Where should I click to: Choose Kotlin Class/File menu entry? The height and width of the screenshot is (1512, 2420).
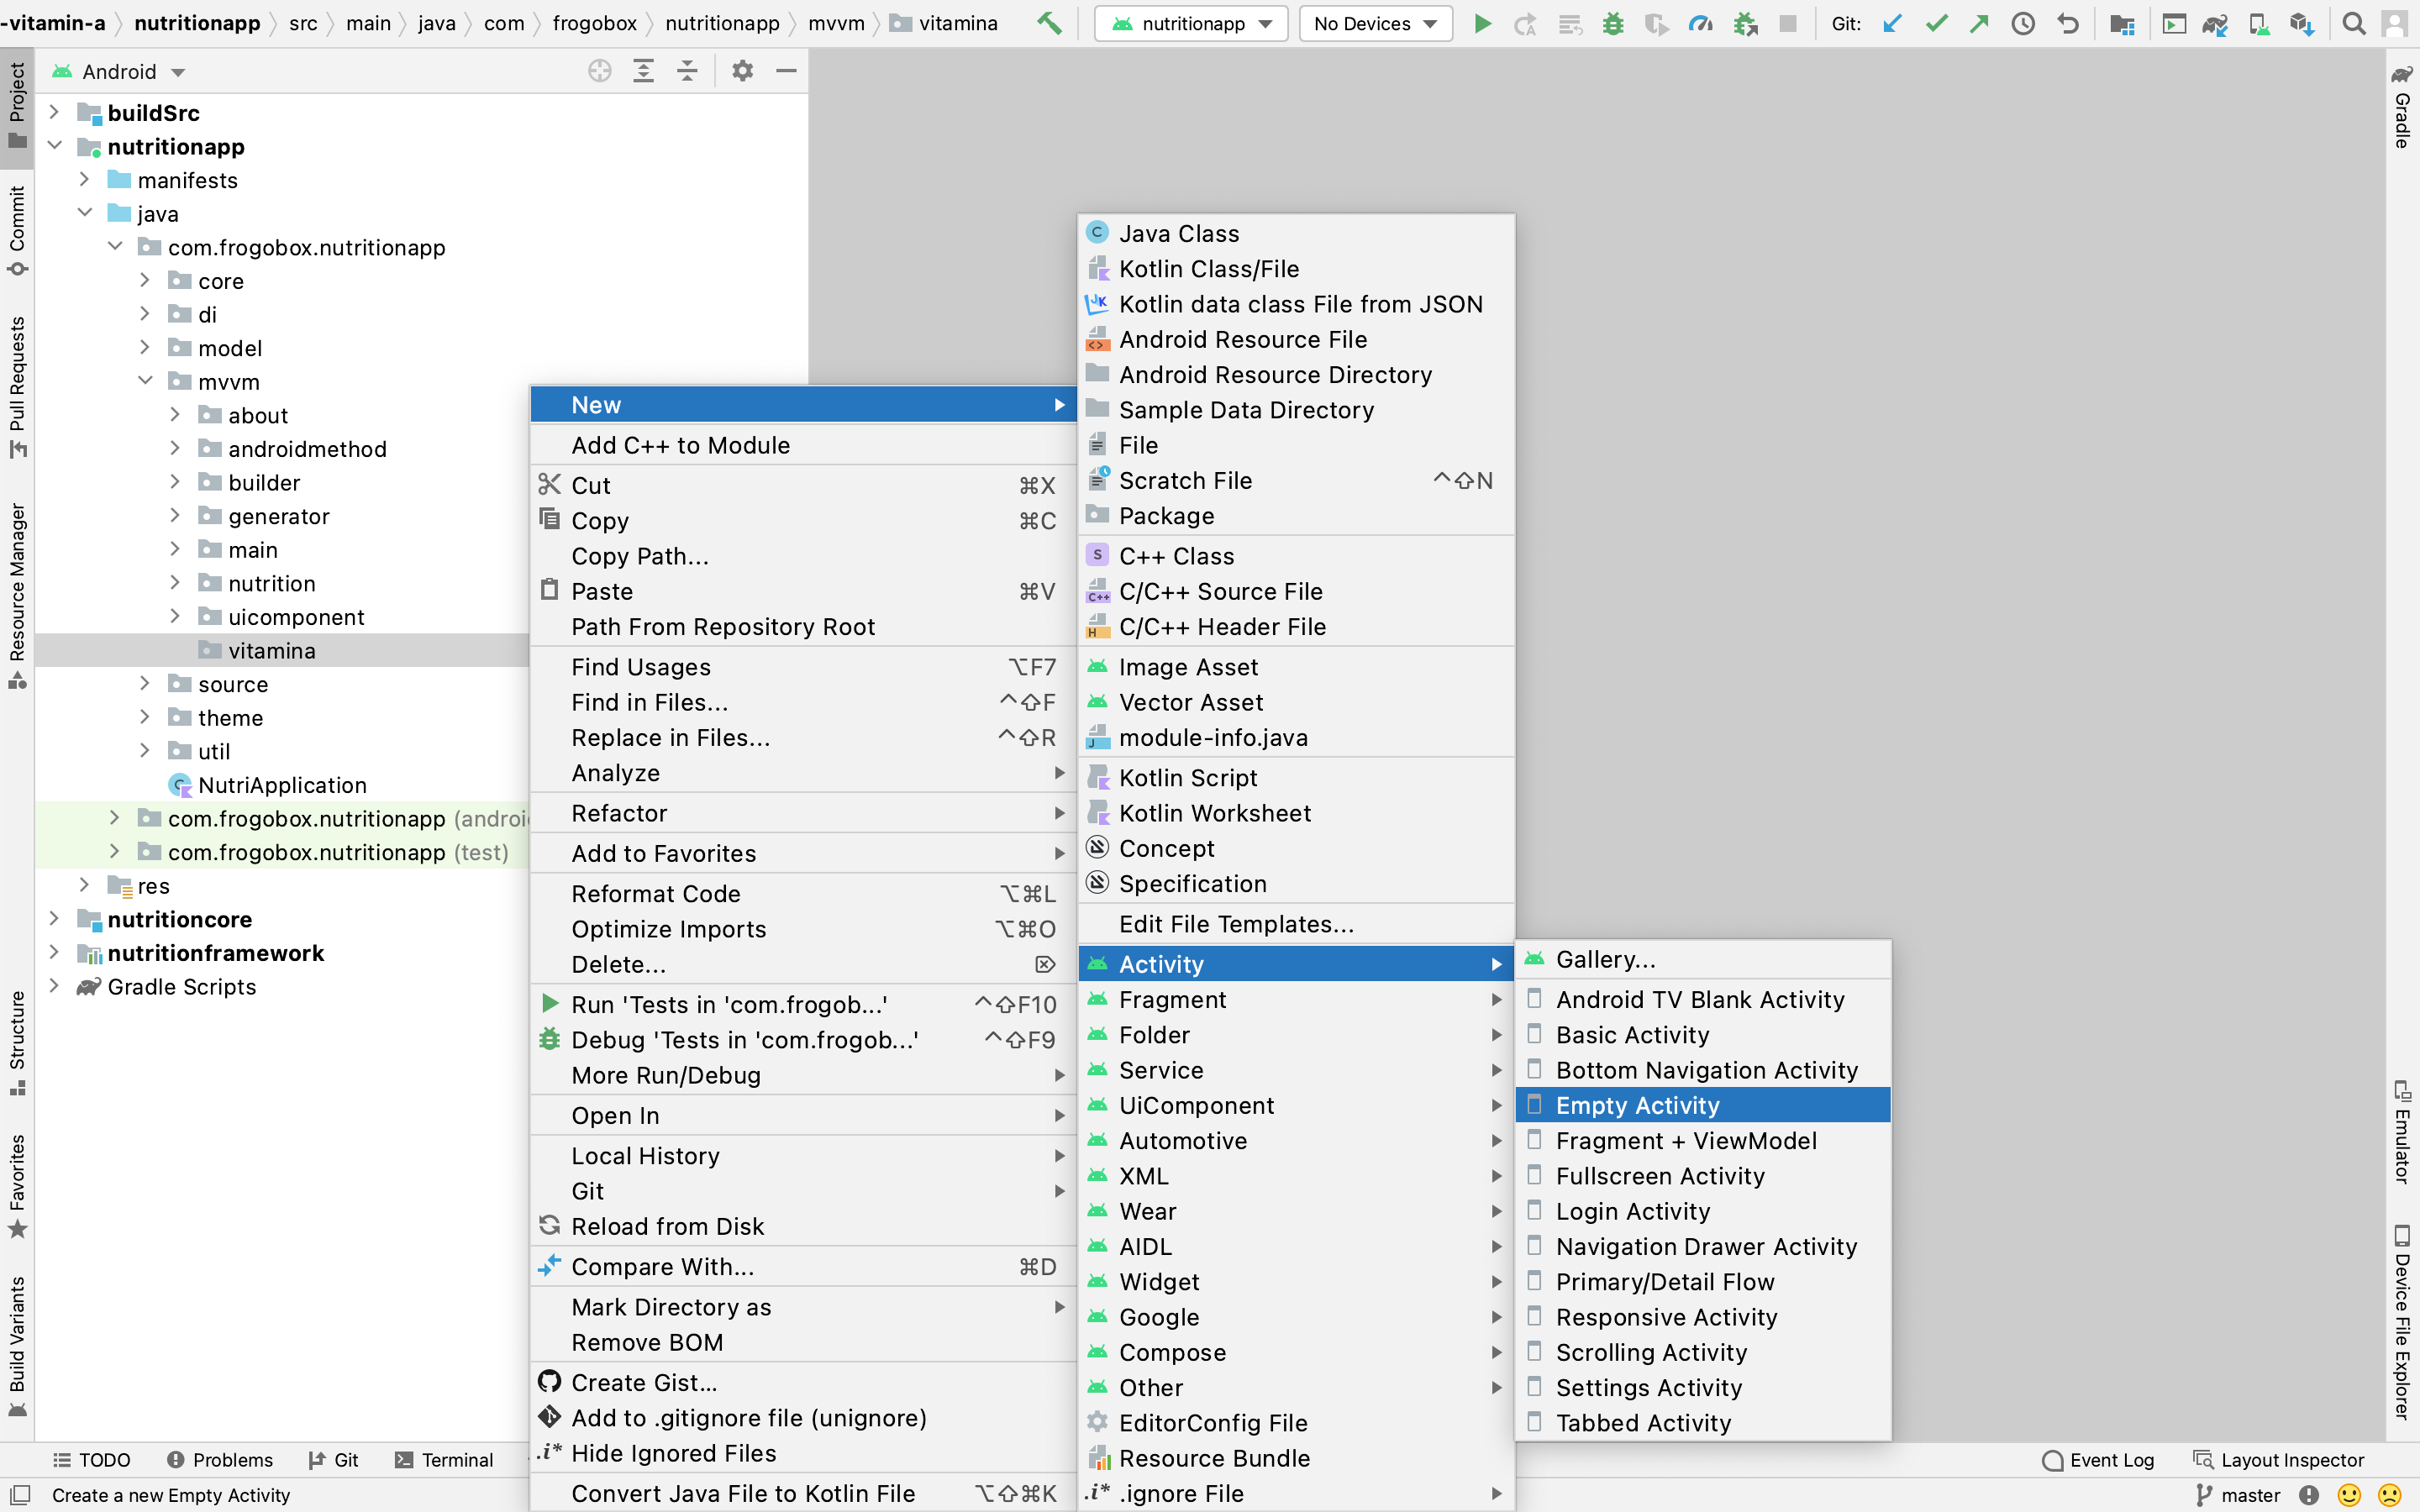coord(1208,268)
